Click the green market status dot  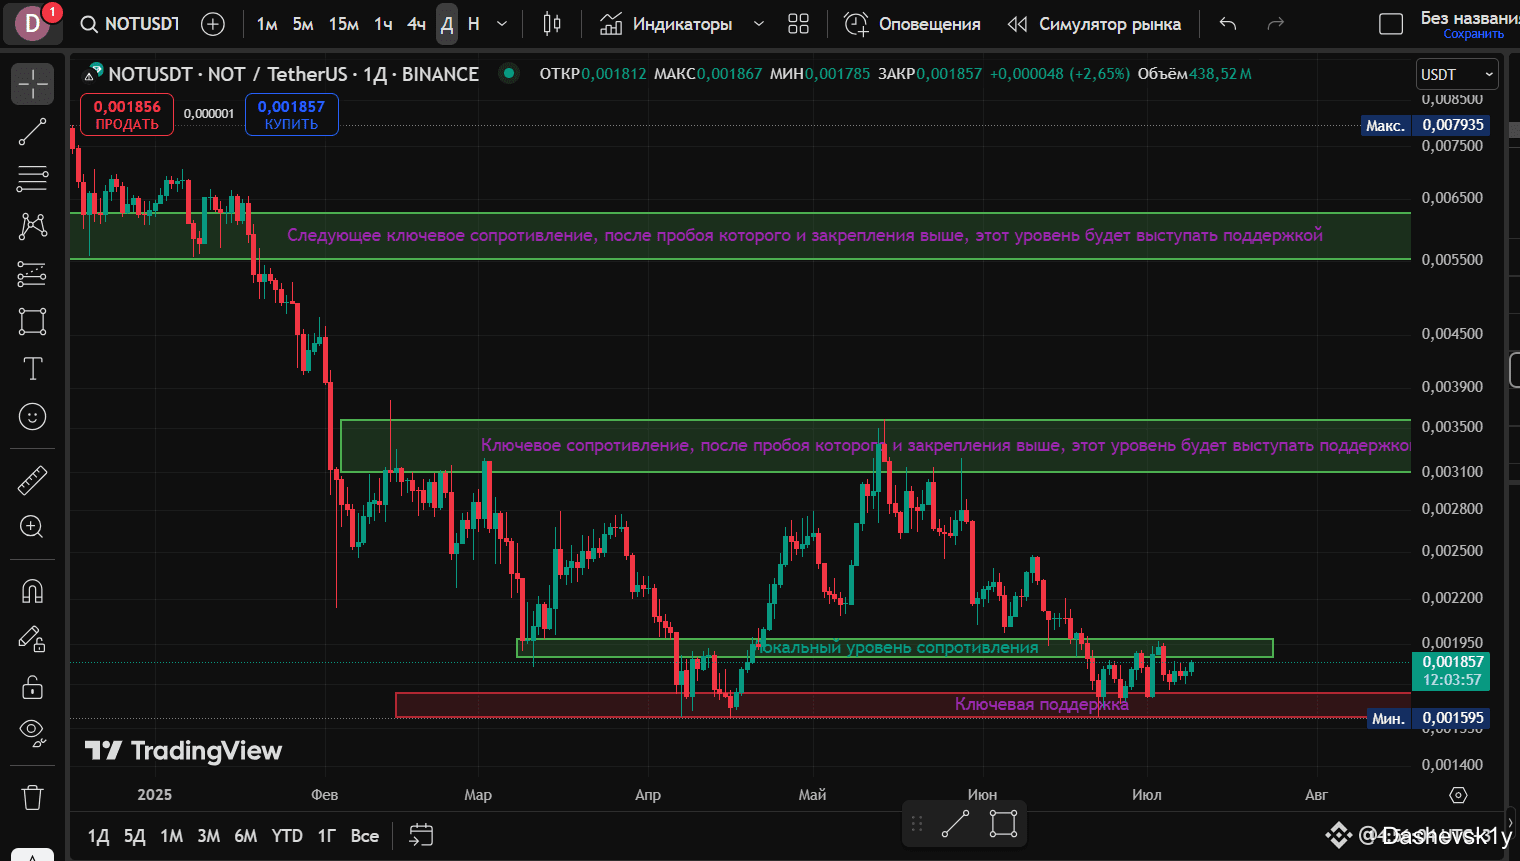[509, 73]
